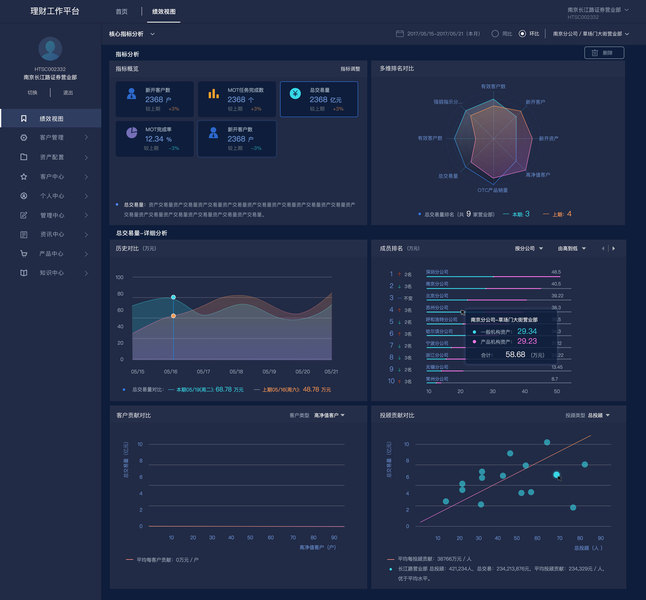The width and height of the screenshot is (646, 600).
Task: Click the person icon in second-row 新开客户数 card
Action: [213, 133]
